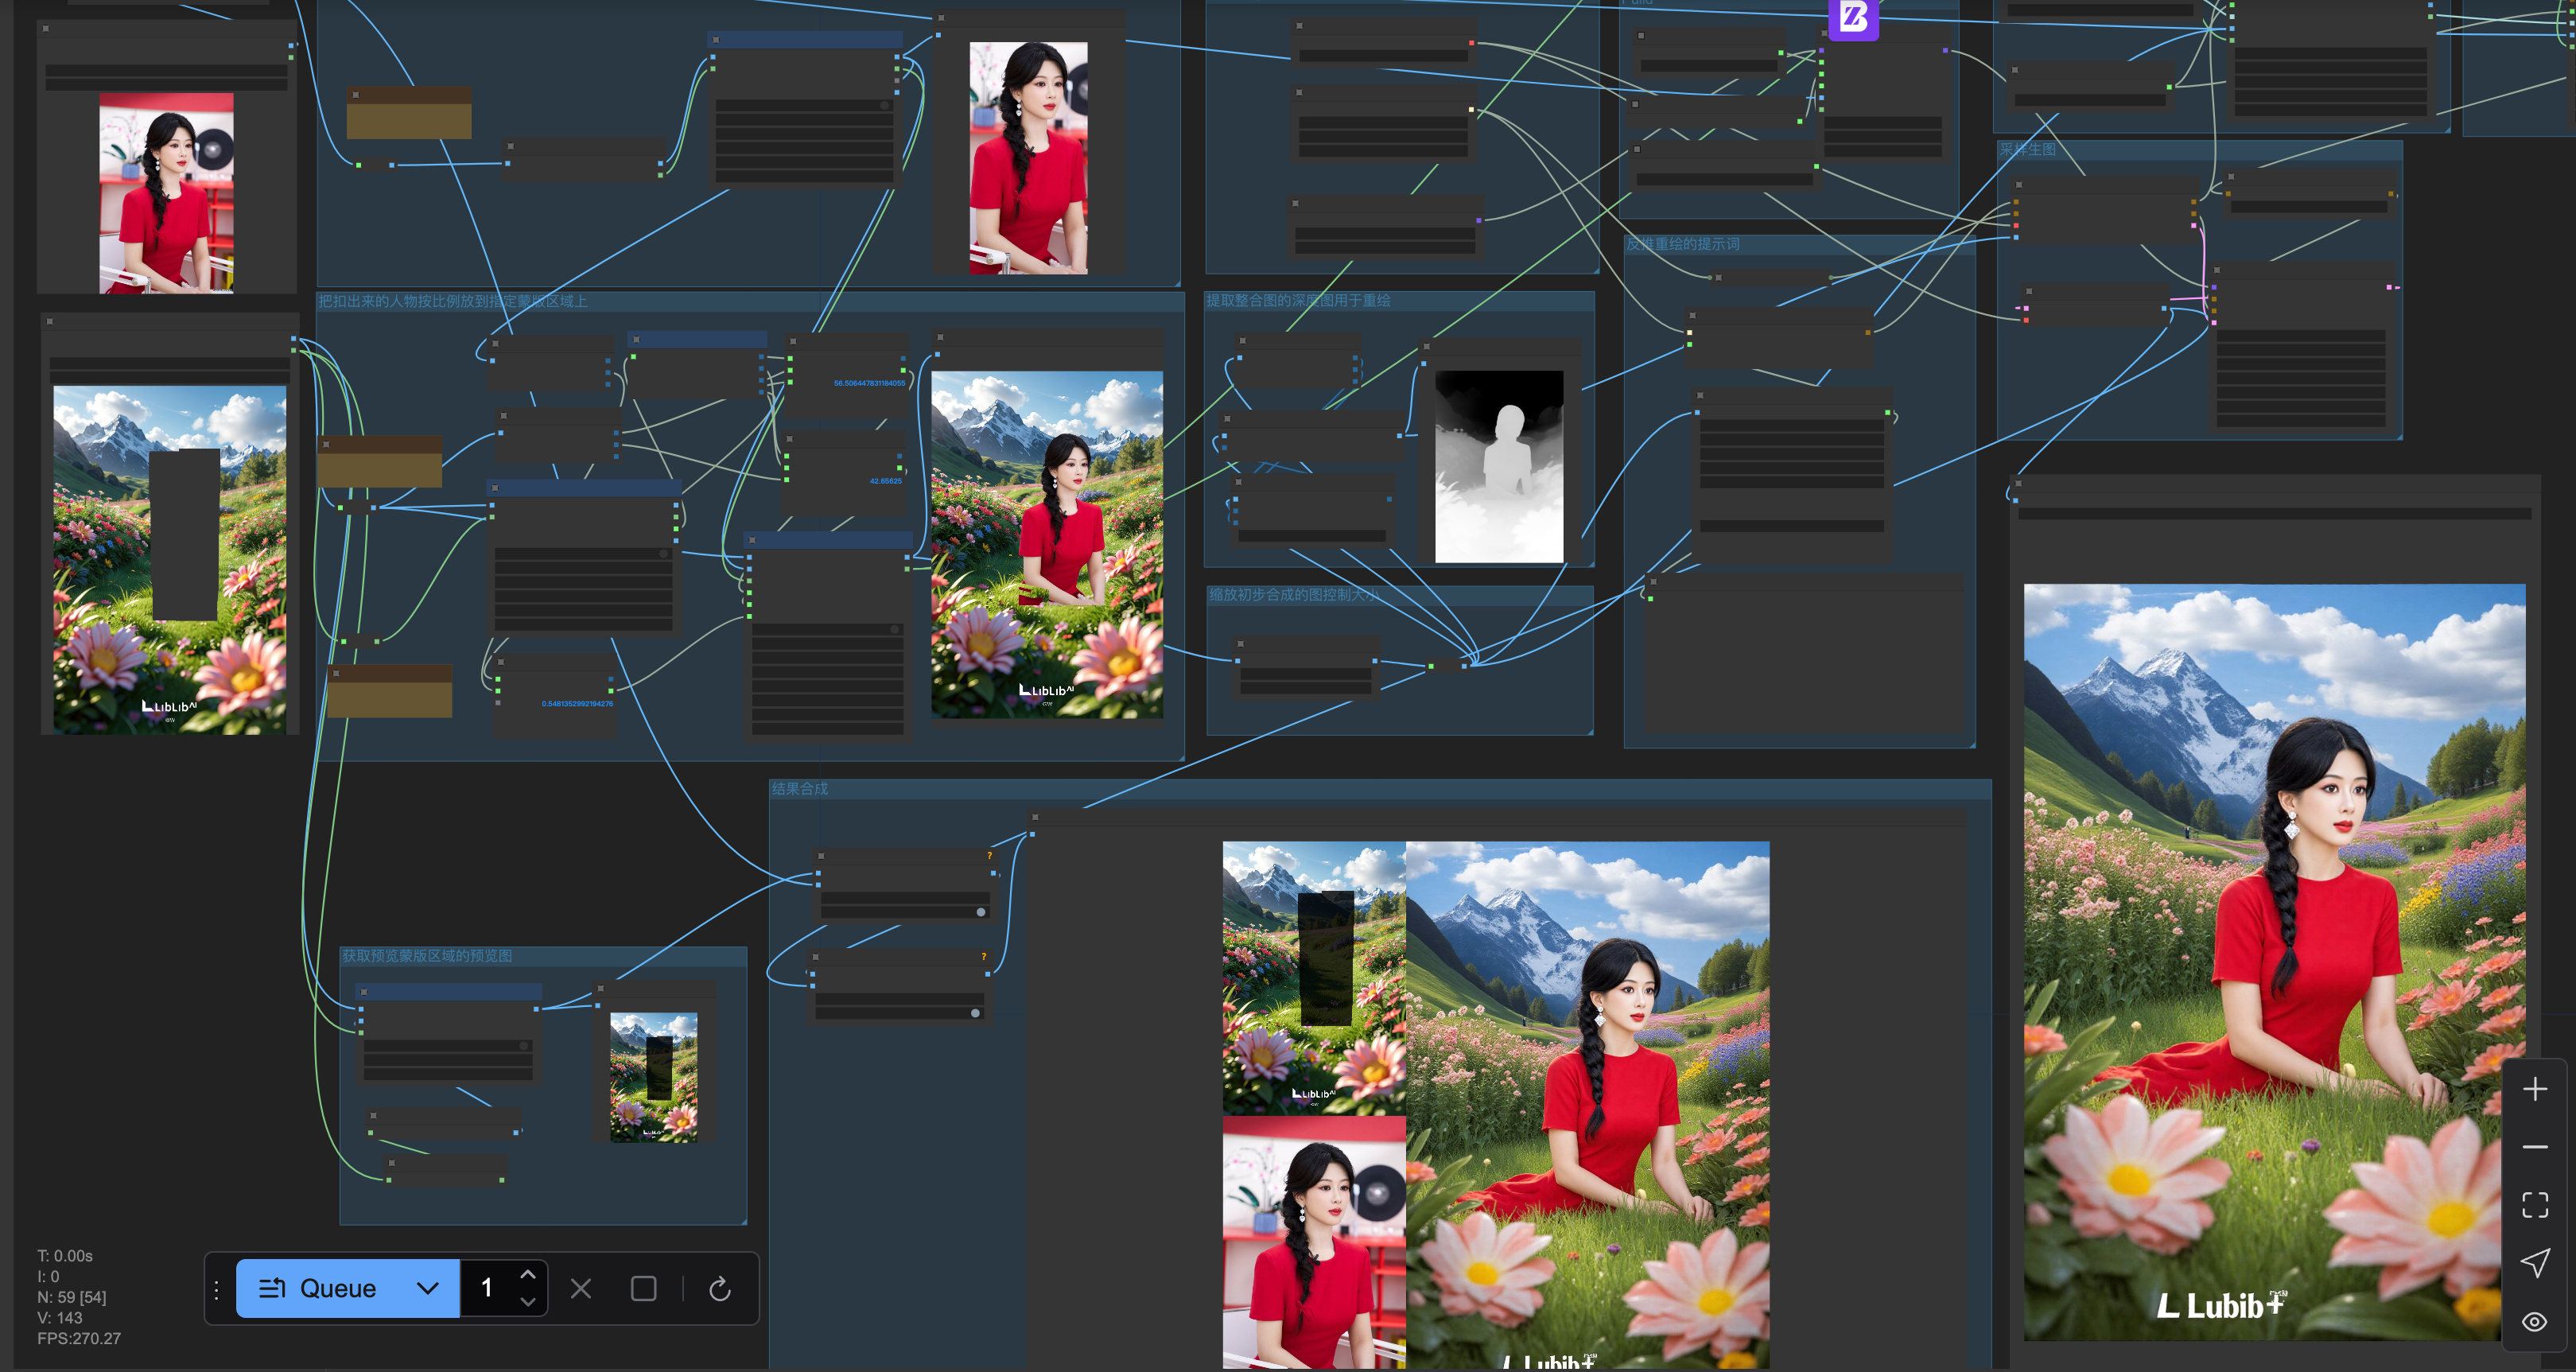Open the Queue options dropdown chevron
The image size is (2576, 1372).
click(x=428, y=1289)
